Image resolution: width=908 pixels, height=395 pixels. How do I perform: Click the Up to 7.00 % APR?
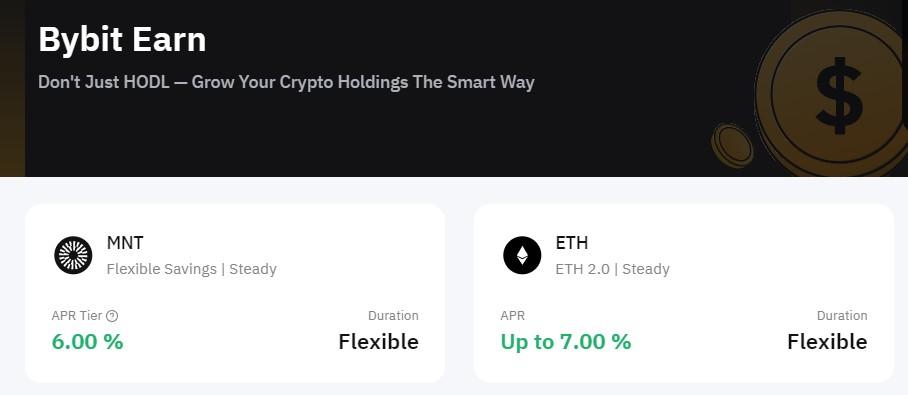coord(566,341)
